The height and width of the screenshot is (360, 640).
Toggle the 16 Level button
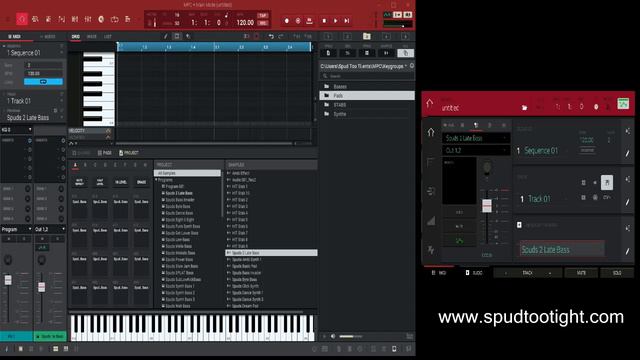click(120, 182)
